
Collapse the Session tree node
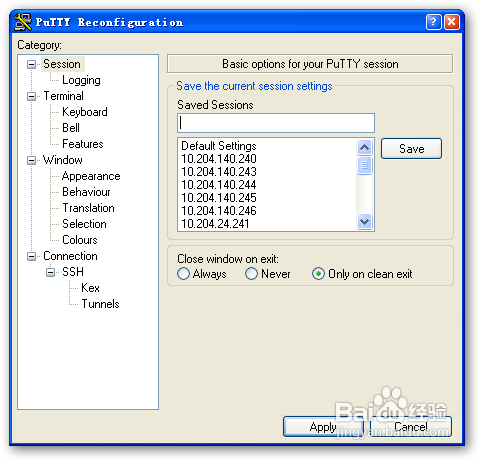31,64
